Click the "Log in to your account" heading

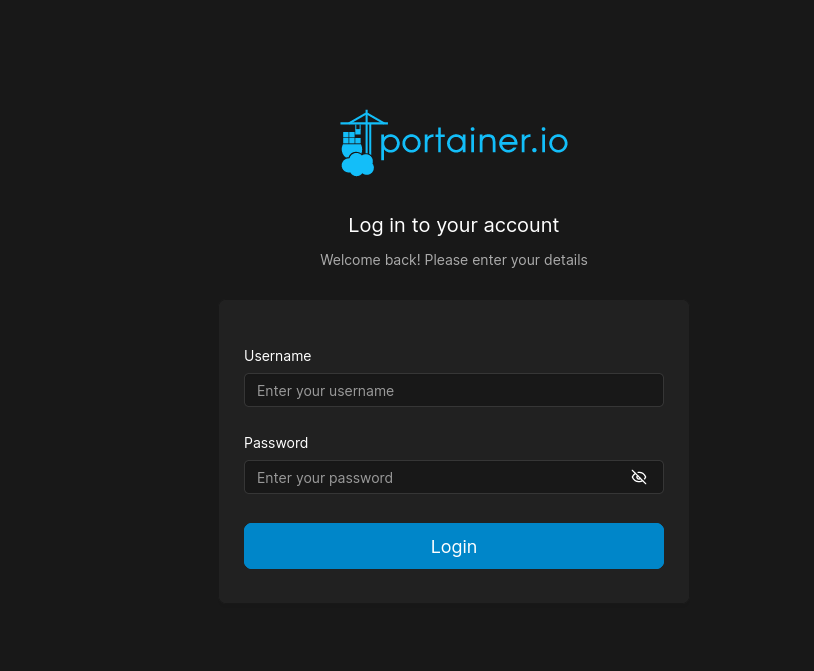[454, 225]
